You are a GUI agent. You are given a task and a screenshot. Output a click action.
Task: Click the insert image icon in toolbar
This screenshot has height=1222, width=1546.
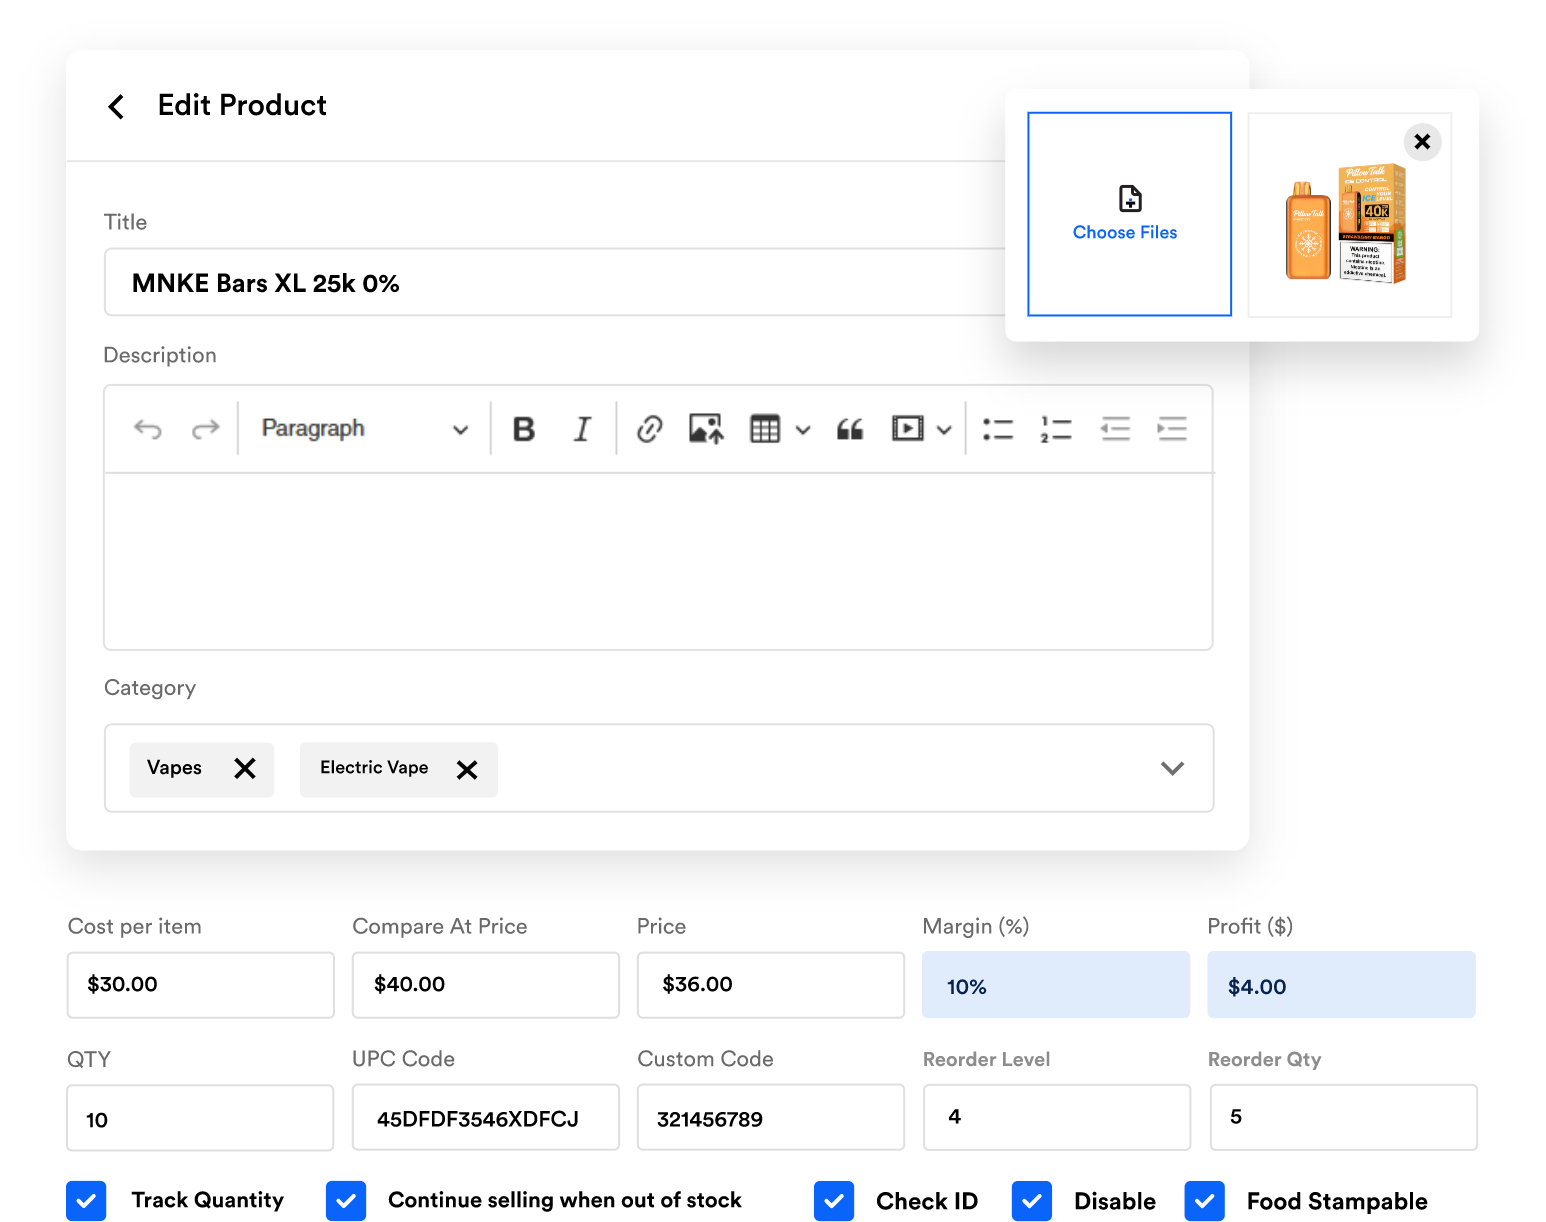coord(706,429)
